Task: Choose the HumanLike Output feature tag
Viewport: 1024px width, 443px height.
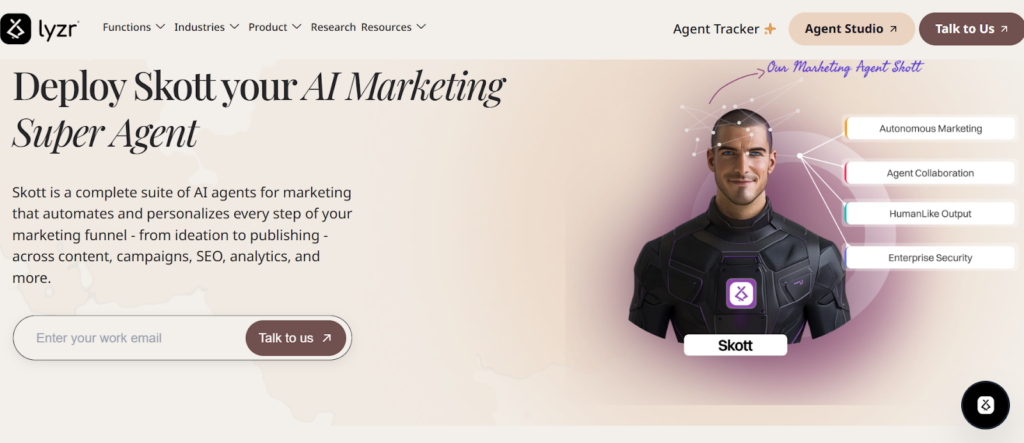Action: pos(930,213)
